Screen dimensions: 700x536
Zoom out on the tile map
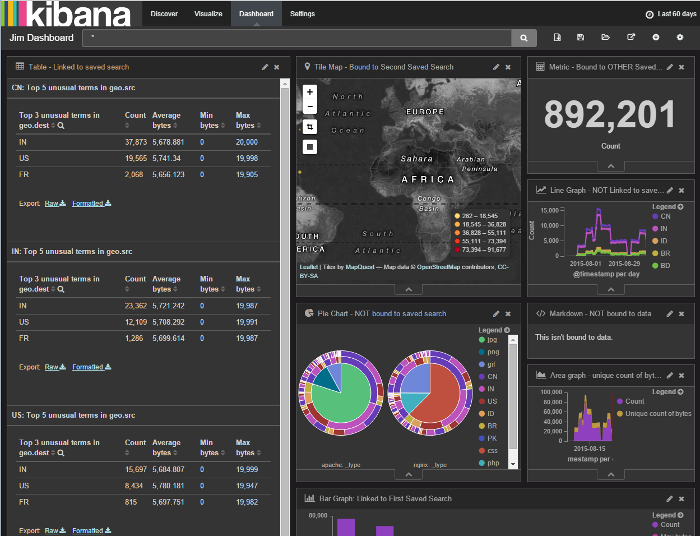(x=310, y=107)
